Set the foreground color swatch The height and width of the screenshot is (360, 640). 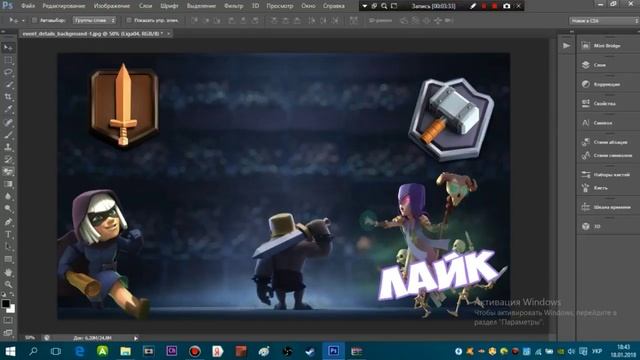(5, 304)
